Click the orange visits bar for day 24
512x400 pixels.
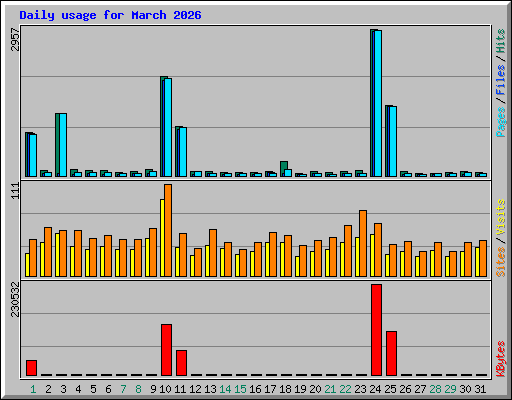(378, 250)
